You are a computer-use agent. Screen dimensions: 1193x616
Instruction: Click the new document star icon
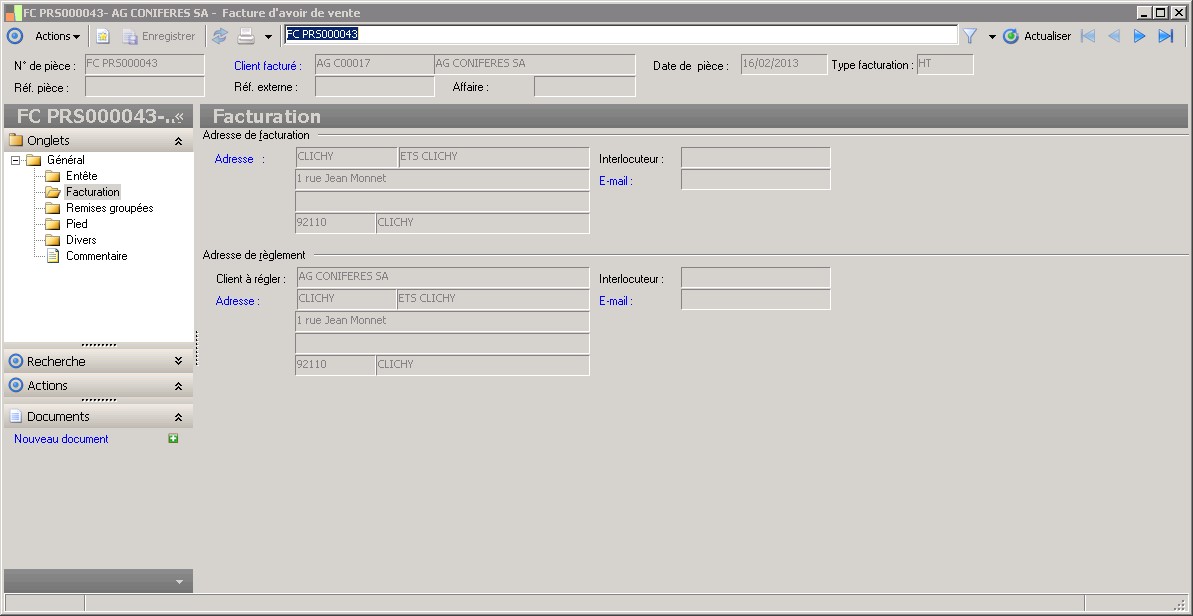103,36
